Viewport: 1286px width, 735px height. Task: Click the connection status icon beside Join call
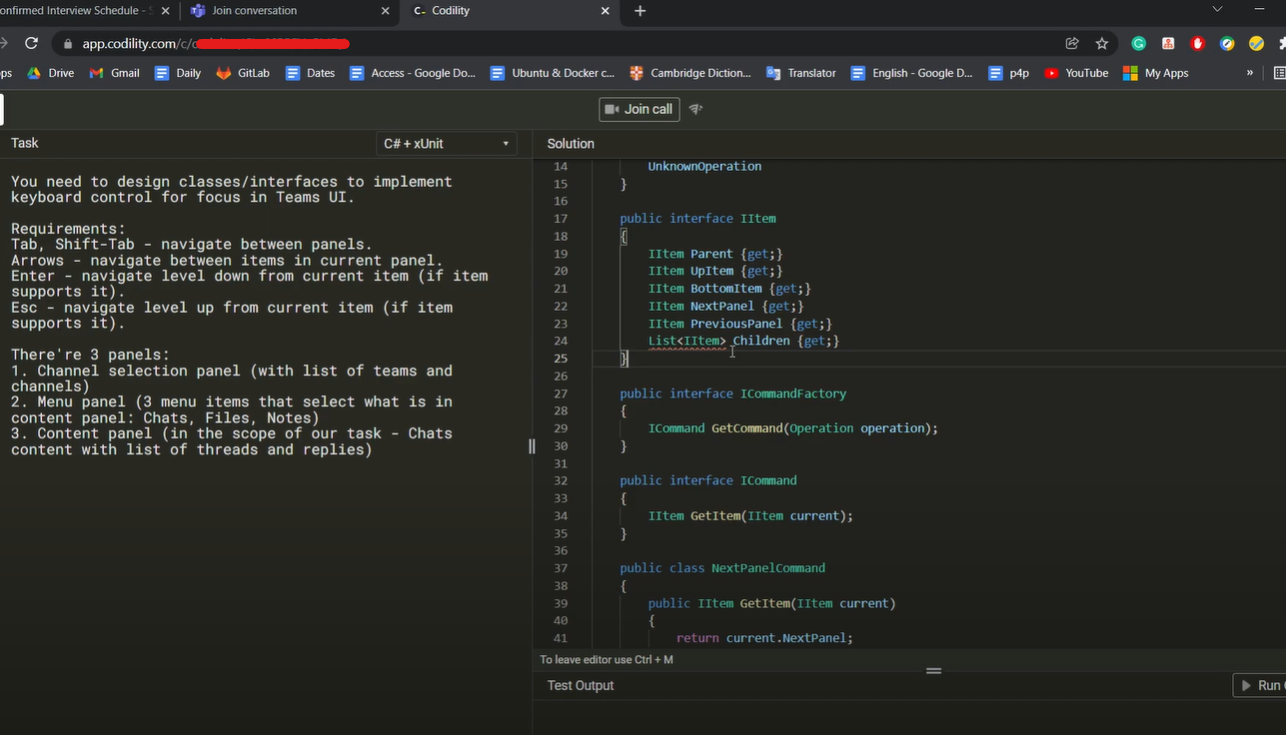(x=696, y=109)
